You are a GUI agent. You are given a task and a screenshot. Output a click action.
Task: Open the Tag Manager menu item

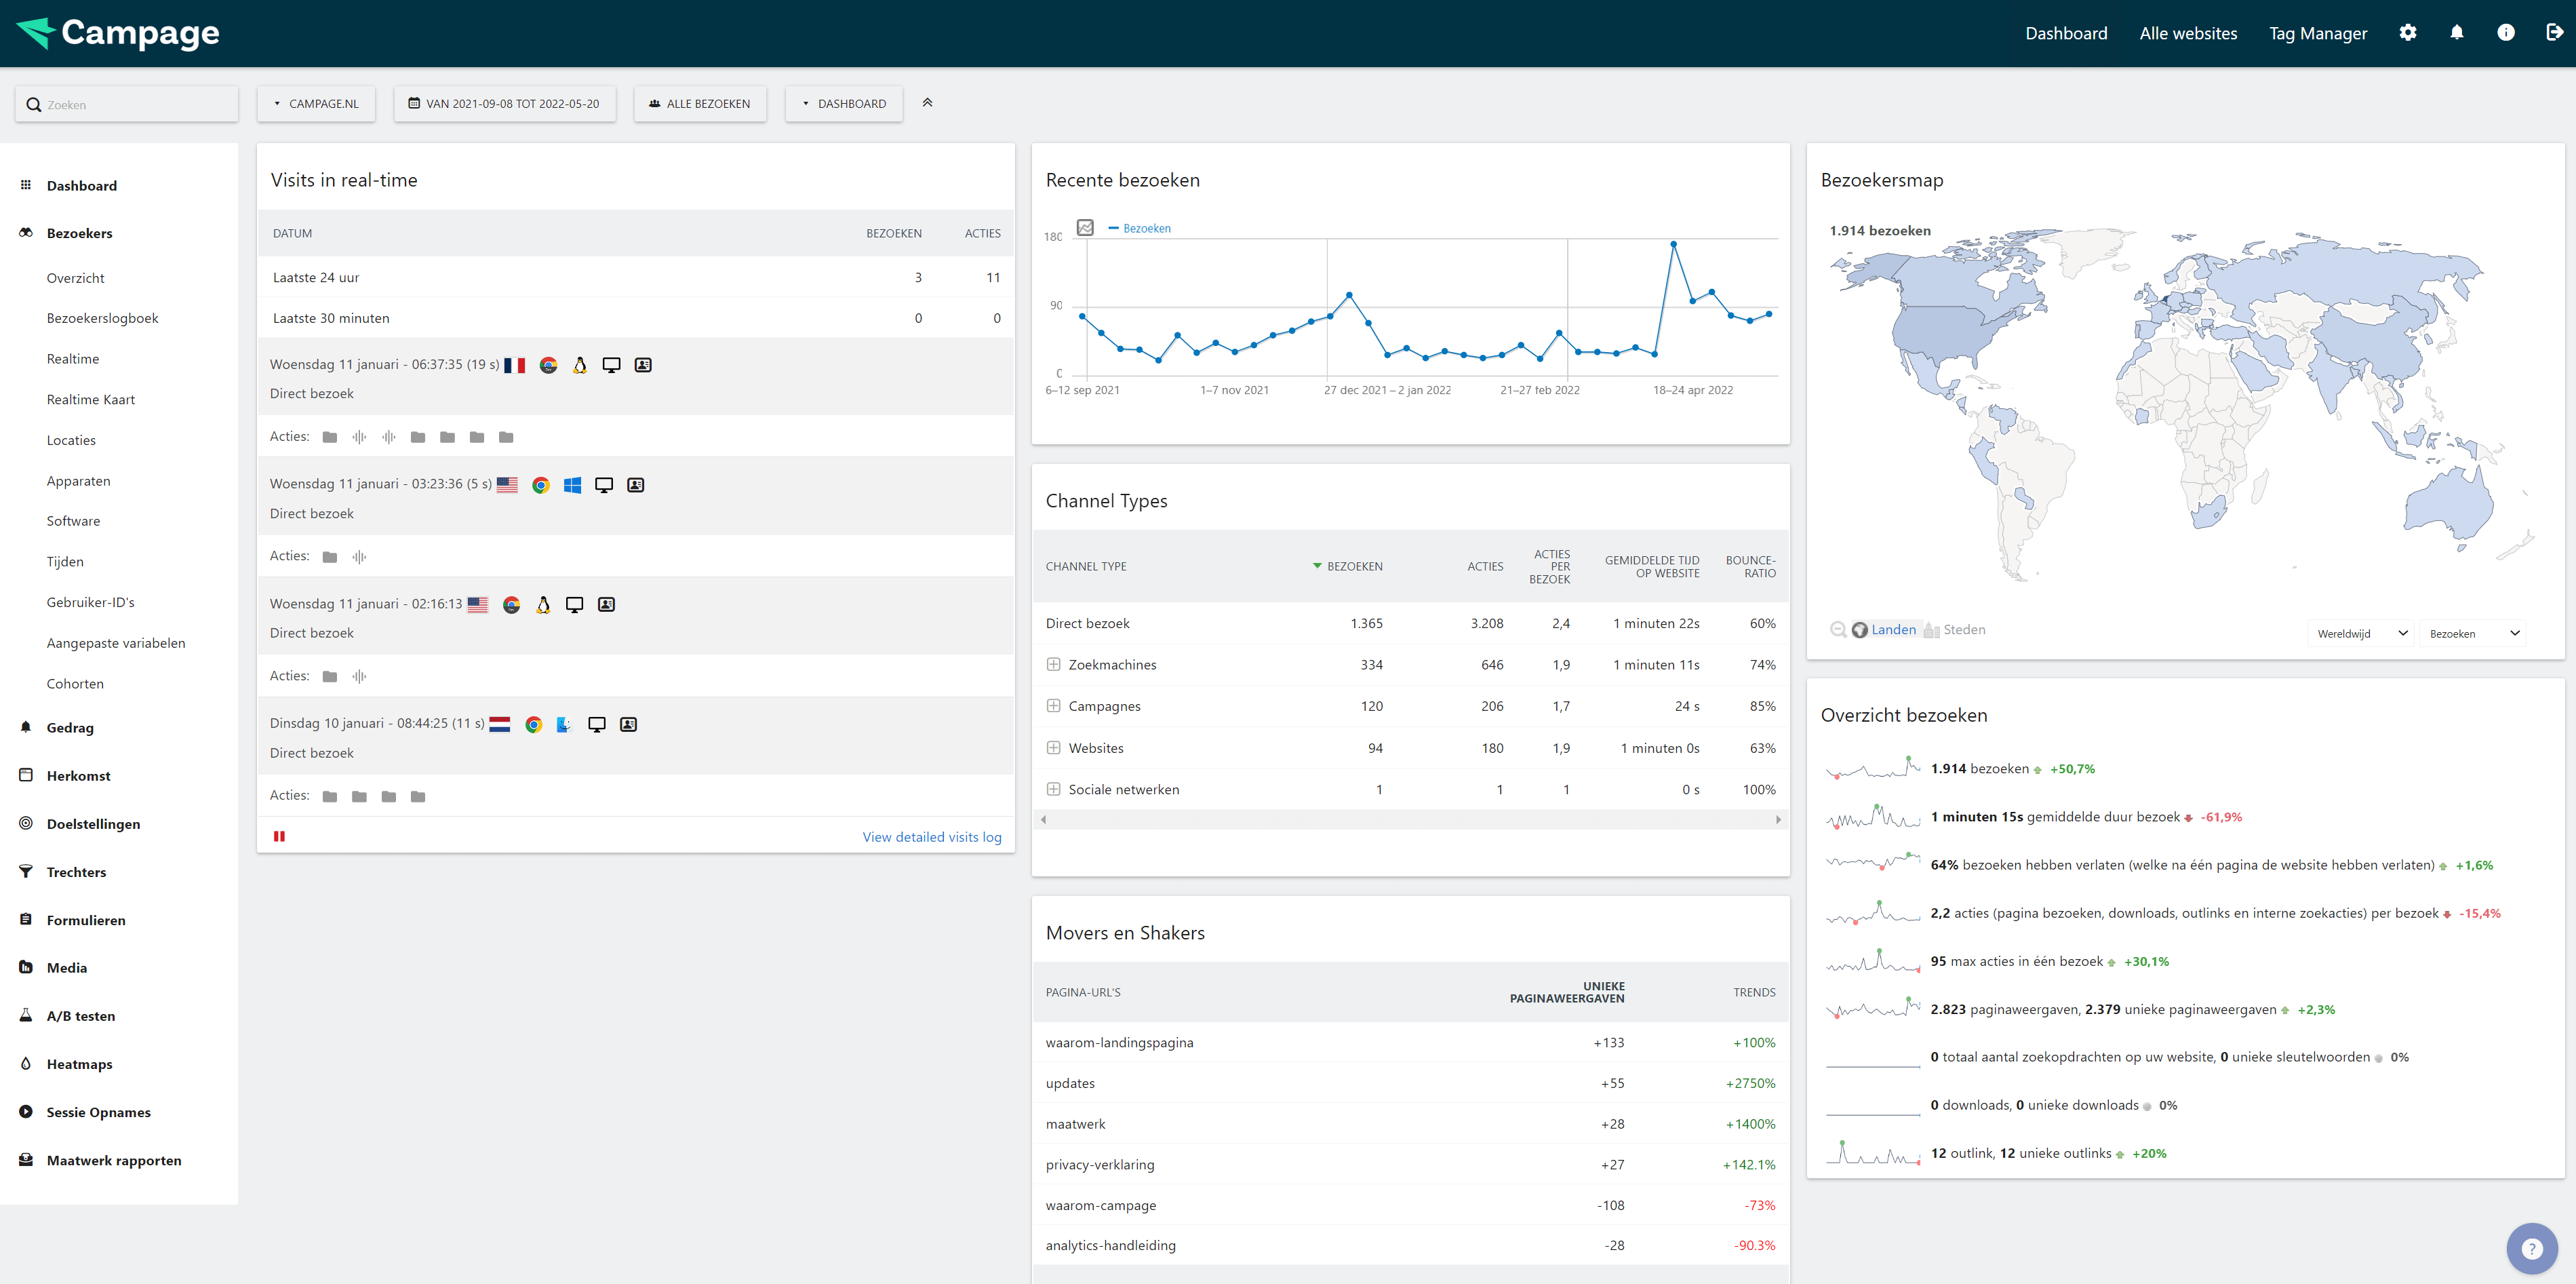click(2317, 33)
